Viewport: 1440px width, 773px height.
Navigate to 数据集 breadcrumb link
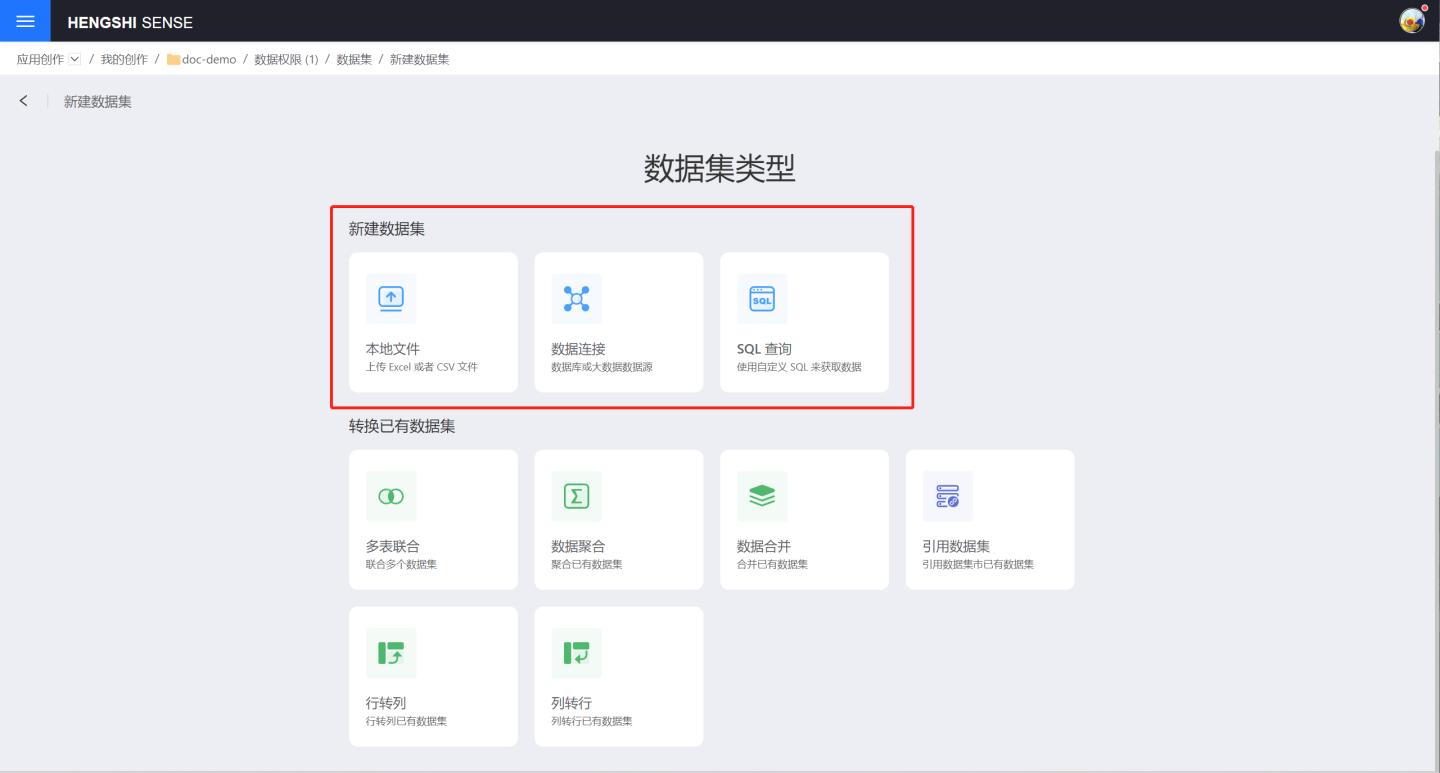click(x=354, y=59)
